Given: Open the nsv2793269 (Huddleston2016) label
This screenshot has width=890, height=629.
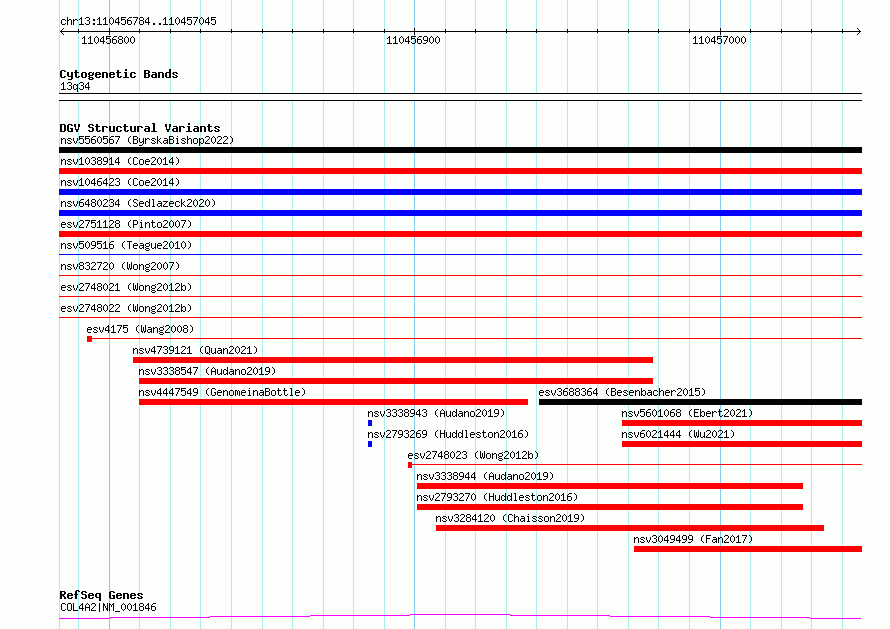Looking at the screenshot, I should tap(448, 434).
